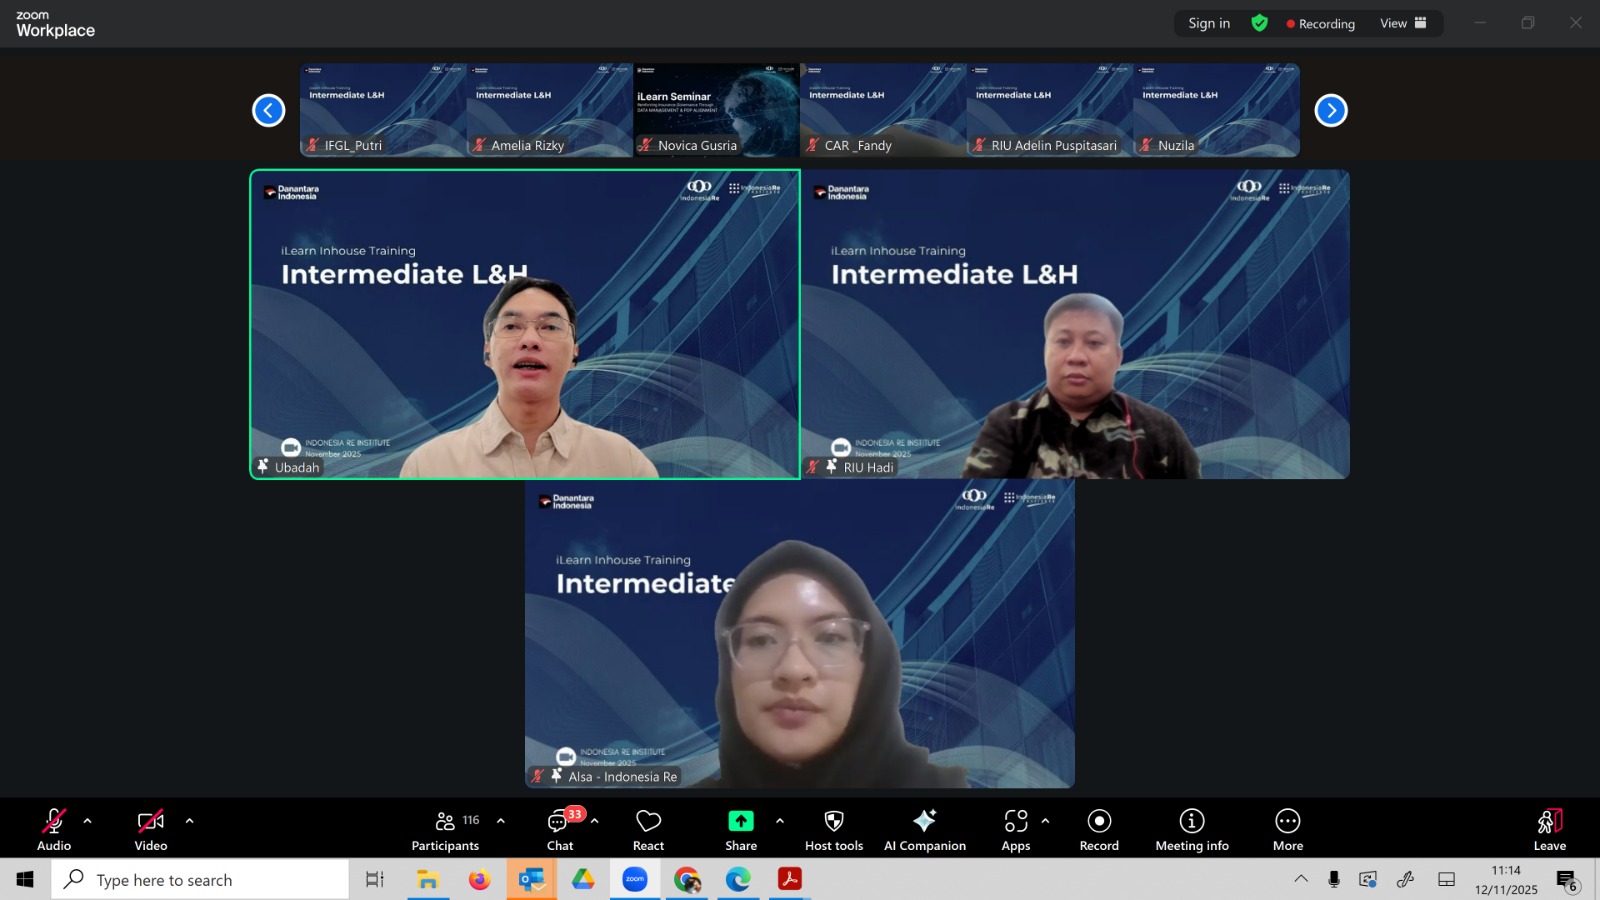This screenshot has height=900, width=1600.
Task: Open the More options menu
Action: pos(1287,830)
